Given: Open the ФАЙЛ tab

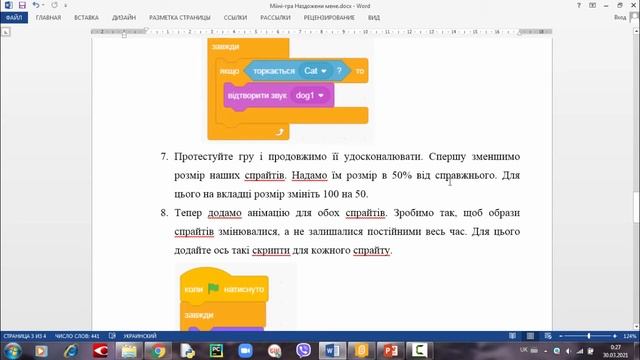Looking at the screenshot, I should click(14, 18).
